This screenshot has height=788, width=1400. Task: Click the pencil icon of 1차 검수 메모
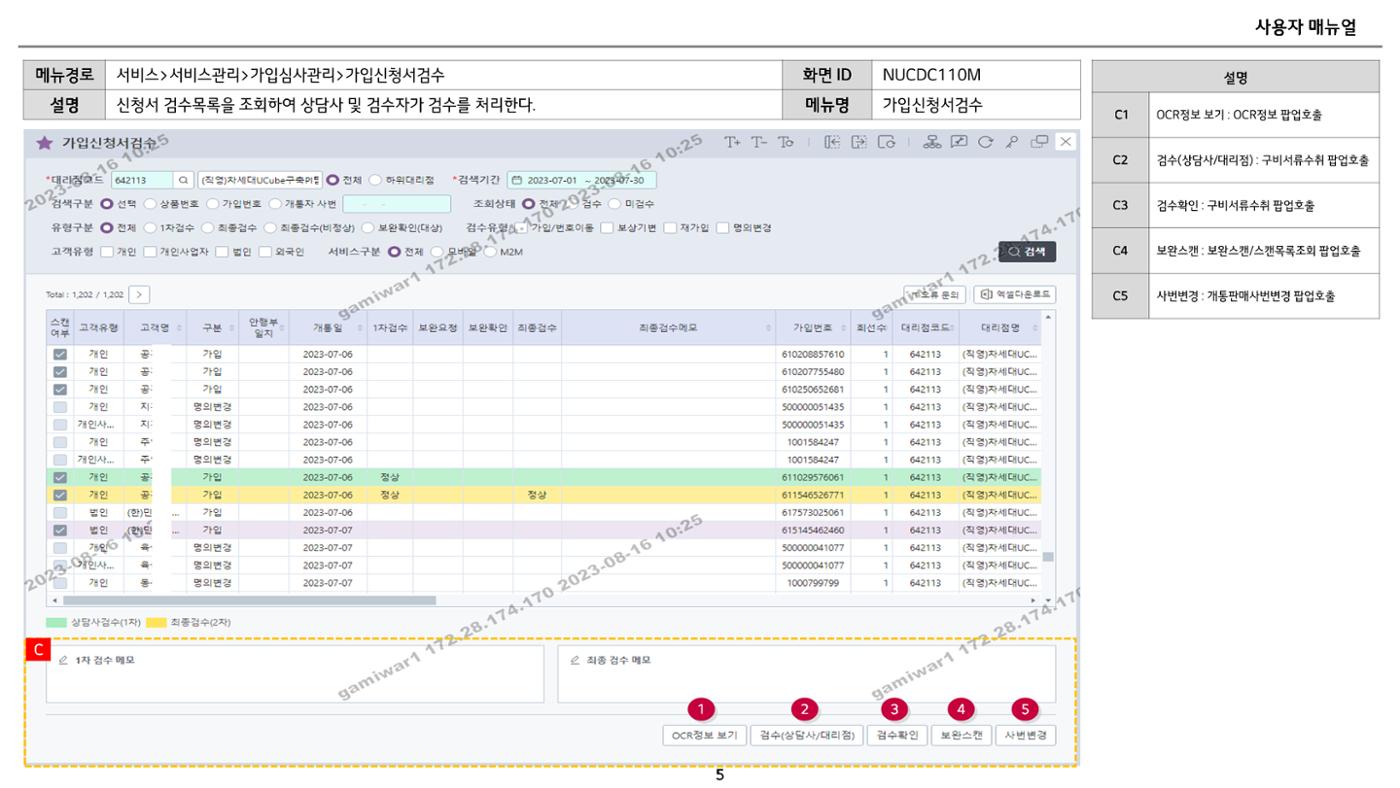tap(64, 661)
